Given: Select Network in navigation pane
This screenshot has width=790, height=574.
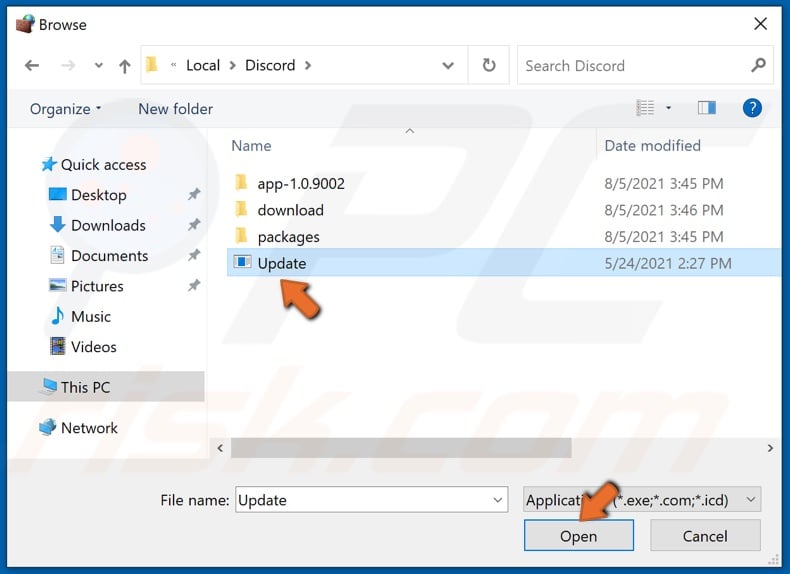Looking at the screenshot, I should click(x=79, y=428).
